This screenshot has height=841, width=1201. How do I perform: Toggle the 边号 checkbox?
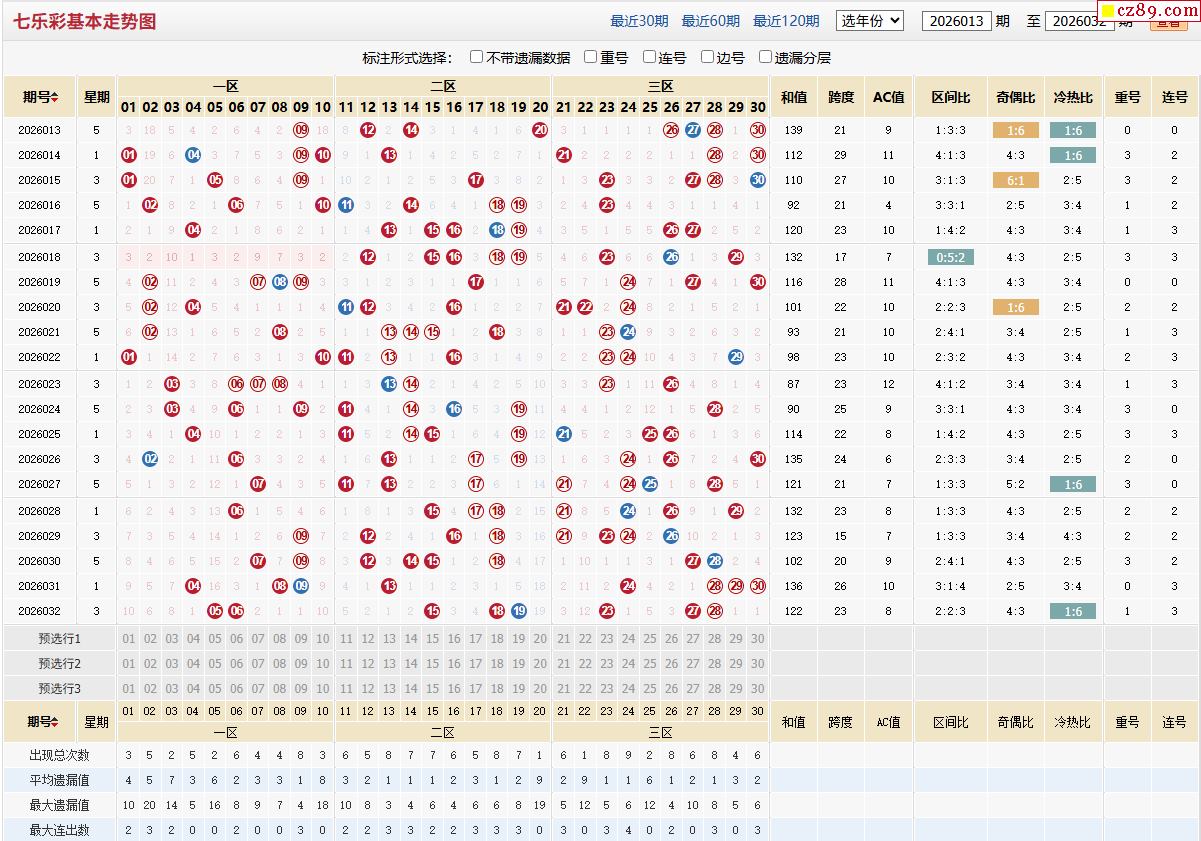[708, 57]
